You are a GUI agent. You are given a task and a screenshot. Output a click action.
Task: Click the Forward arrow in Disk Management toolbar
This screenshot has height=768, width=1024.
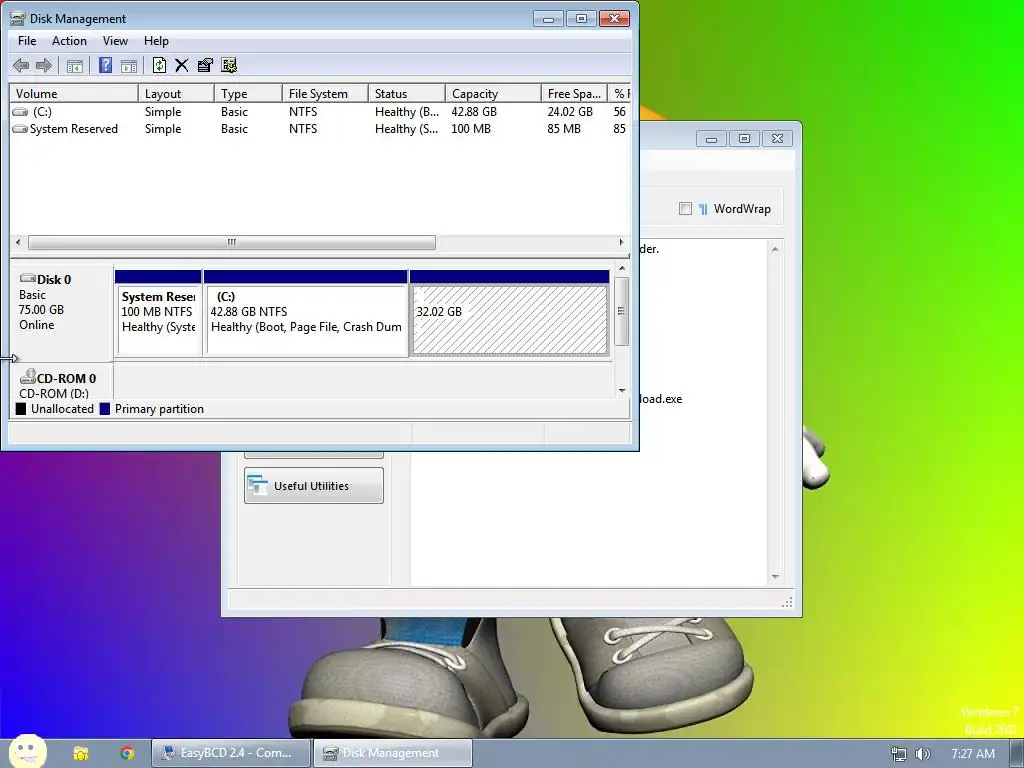(x=44, y=65)
